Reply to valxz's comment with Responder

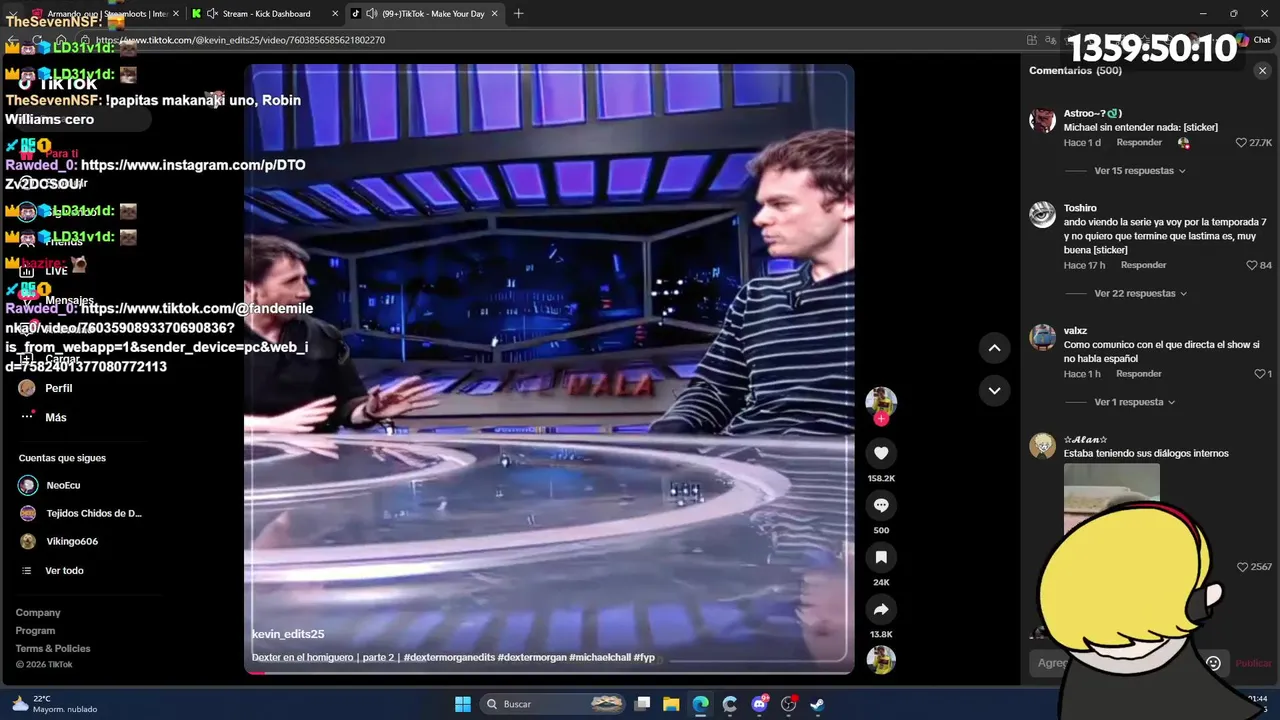pos(1139,374)
